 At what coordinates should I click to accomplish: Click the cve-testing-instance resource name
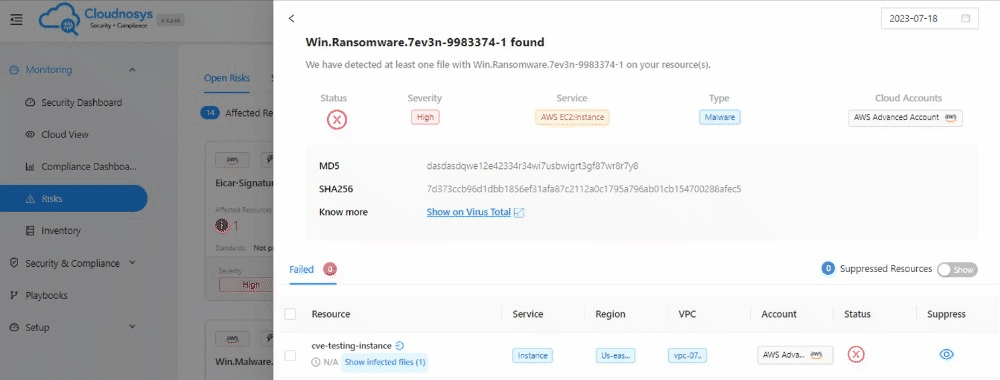[x=351, y=346]
